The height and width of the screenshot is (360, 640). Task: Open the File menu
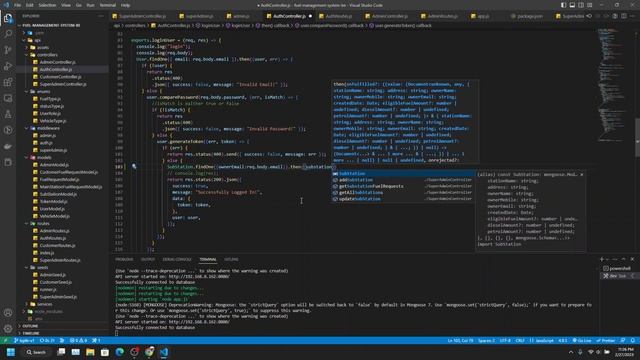18,5
